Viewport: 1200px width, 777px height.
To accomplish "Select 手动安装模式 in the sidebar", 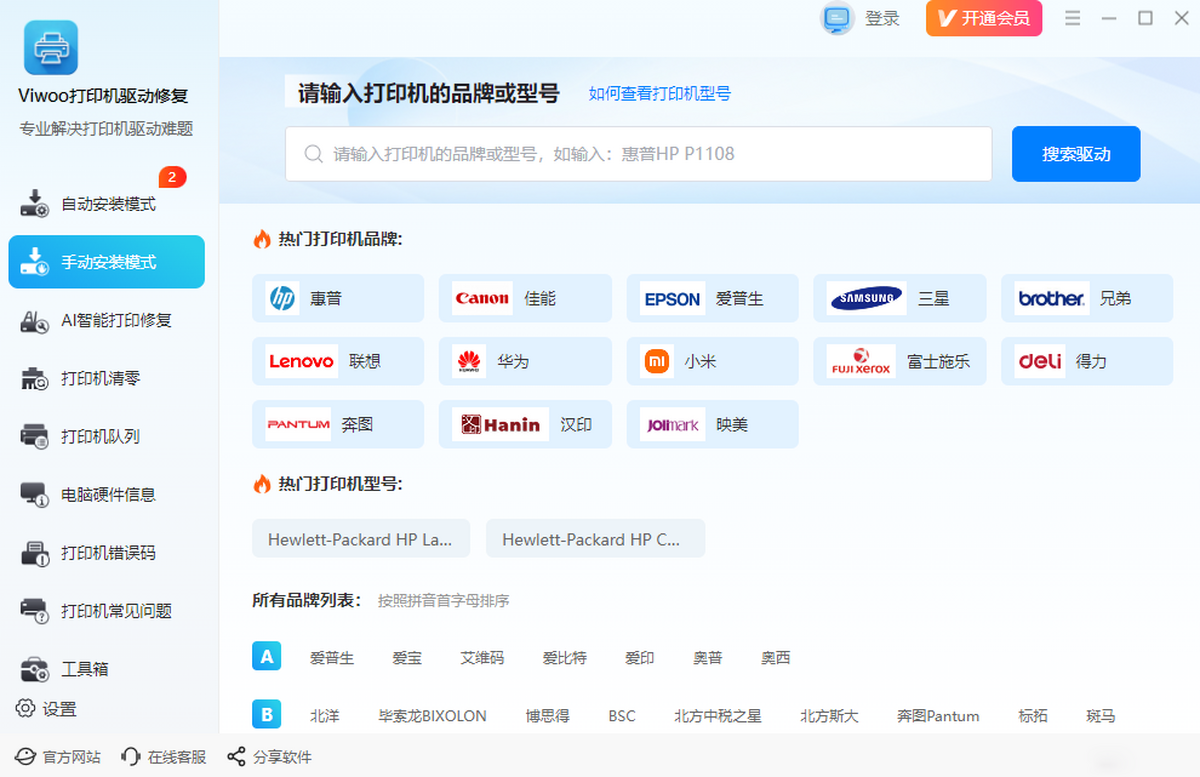I will (107, 262).
